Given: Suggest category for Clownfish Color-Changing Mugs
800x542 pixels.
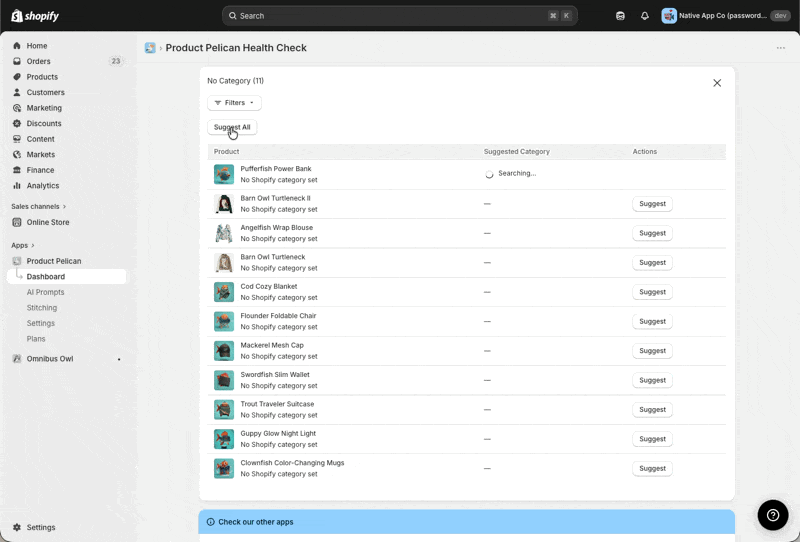Looking at the screenshot, I should [653, 469].
